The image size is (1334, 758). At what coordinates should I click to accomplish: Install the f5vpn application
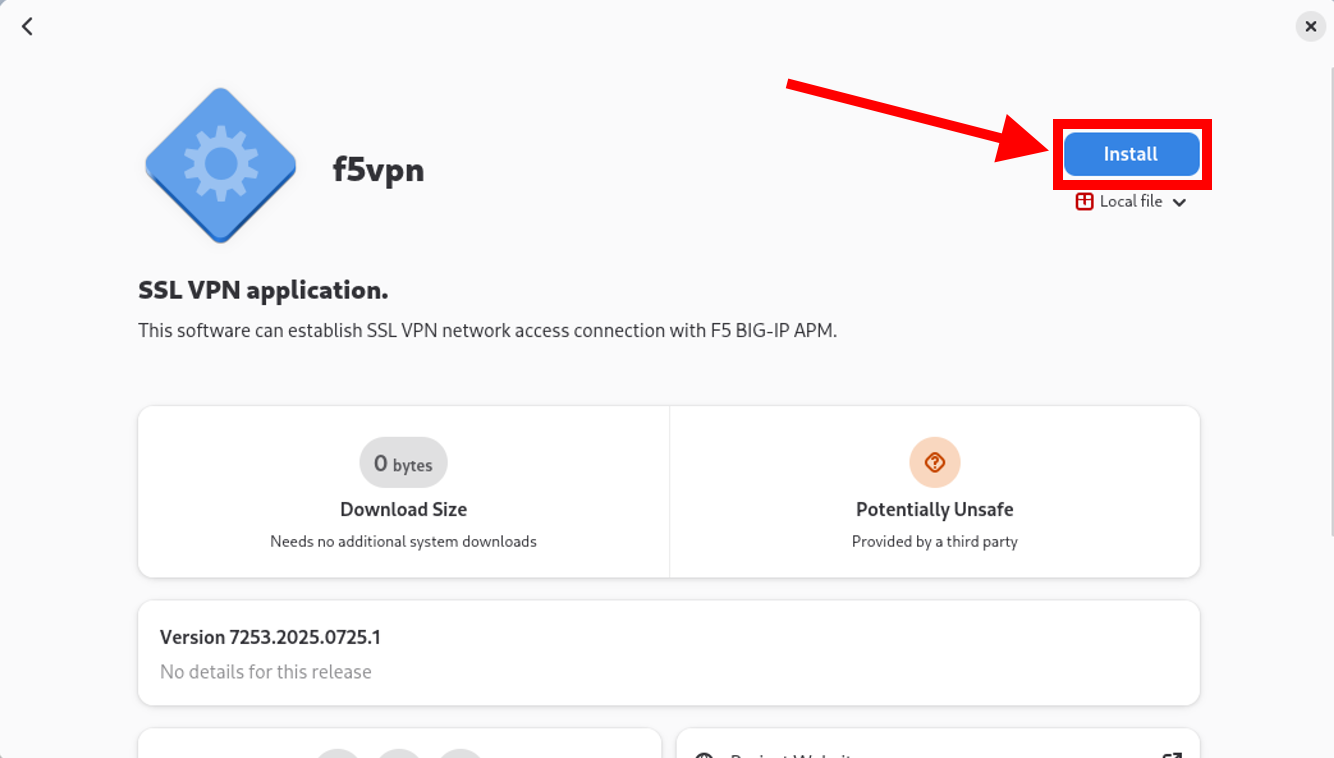[x=1131, y=154]
